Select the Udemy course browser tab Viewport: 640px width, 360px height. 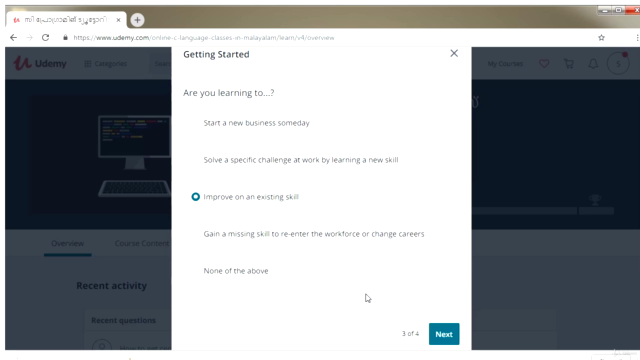coord(66,20)
